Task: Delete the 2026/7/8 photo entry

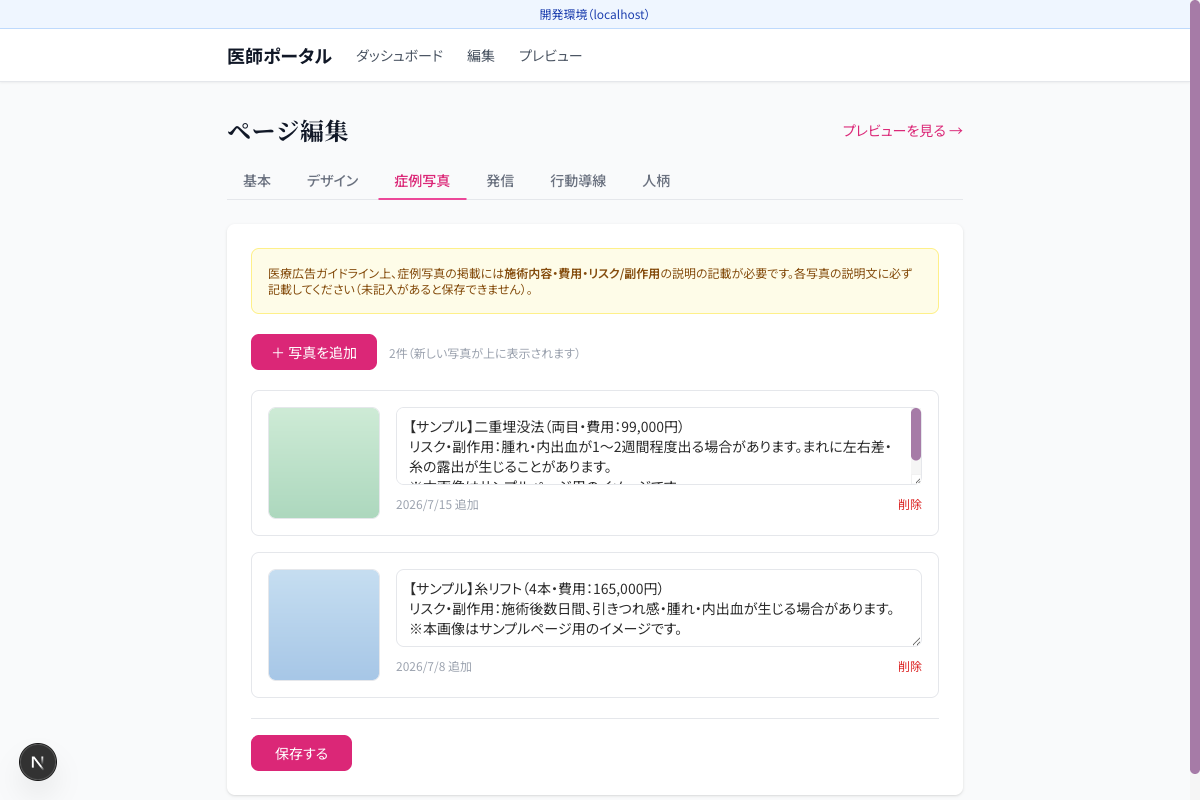Action: (910, 666)
